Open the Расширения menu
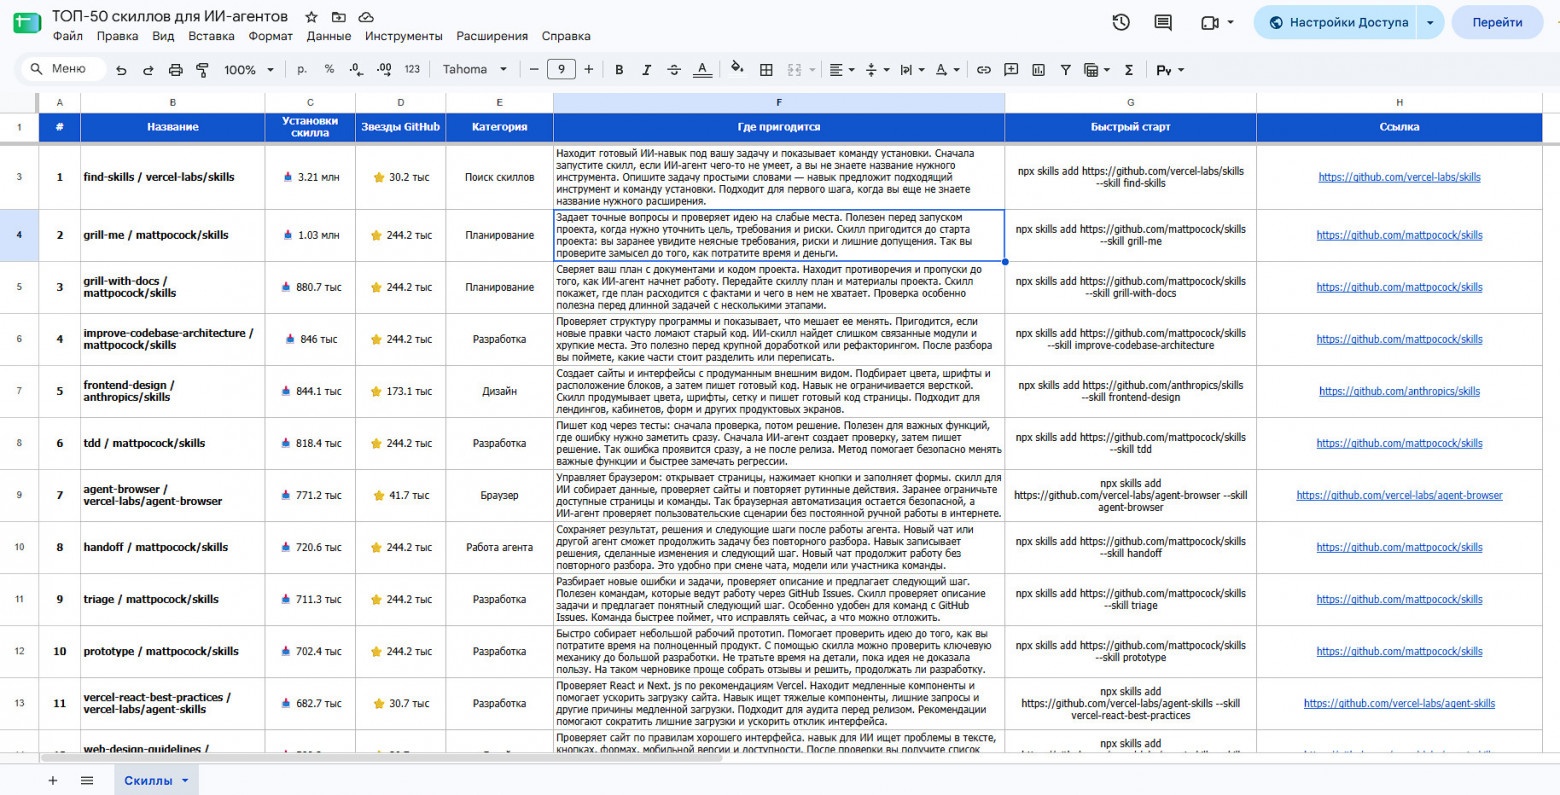The width and height of the screenshot is (1560, 795). (492, 36)
